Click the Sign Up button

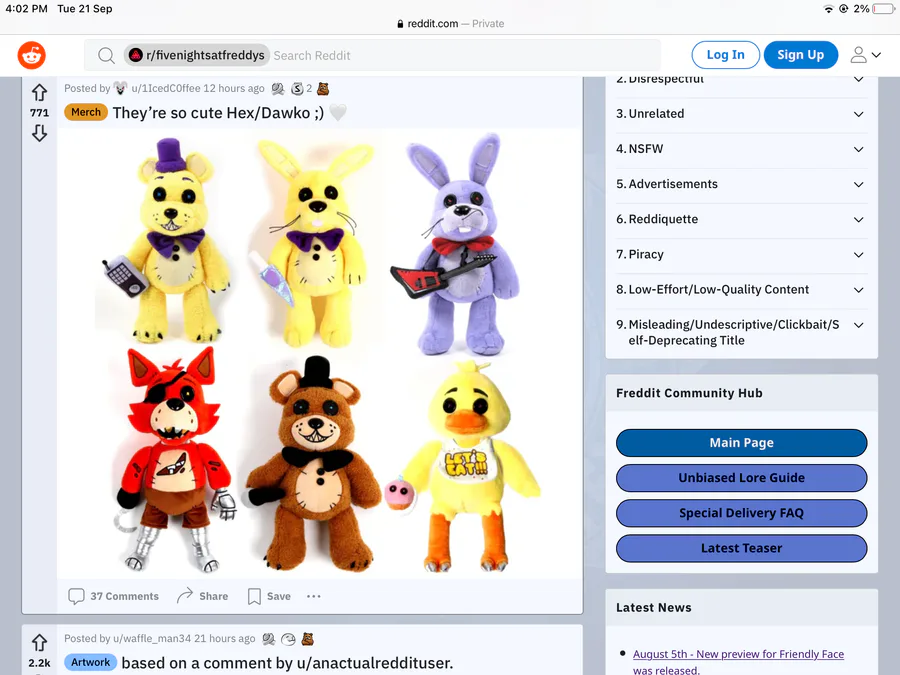[801, 55]
